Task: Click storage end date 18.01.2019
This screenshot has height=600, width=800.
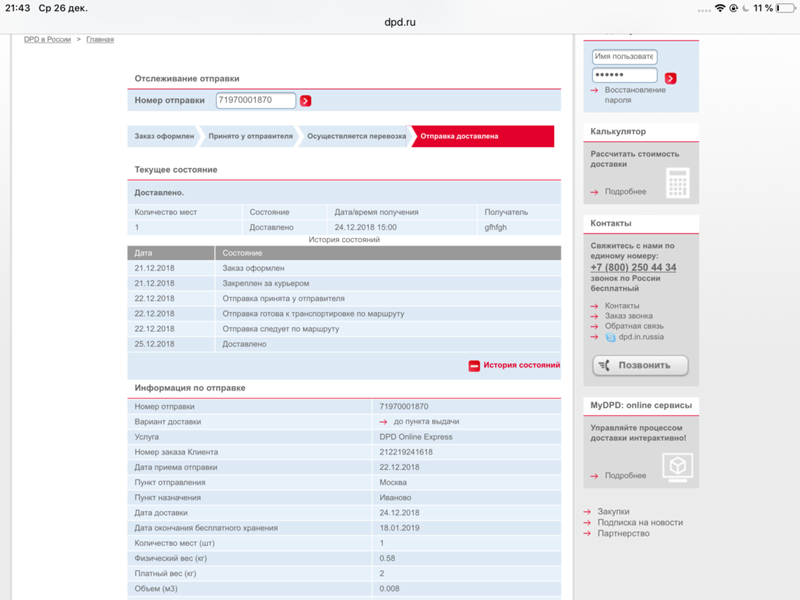Action: coord(399,528)
